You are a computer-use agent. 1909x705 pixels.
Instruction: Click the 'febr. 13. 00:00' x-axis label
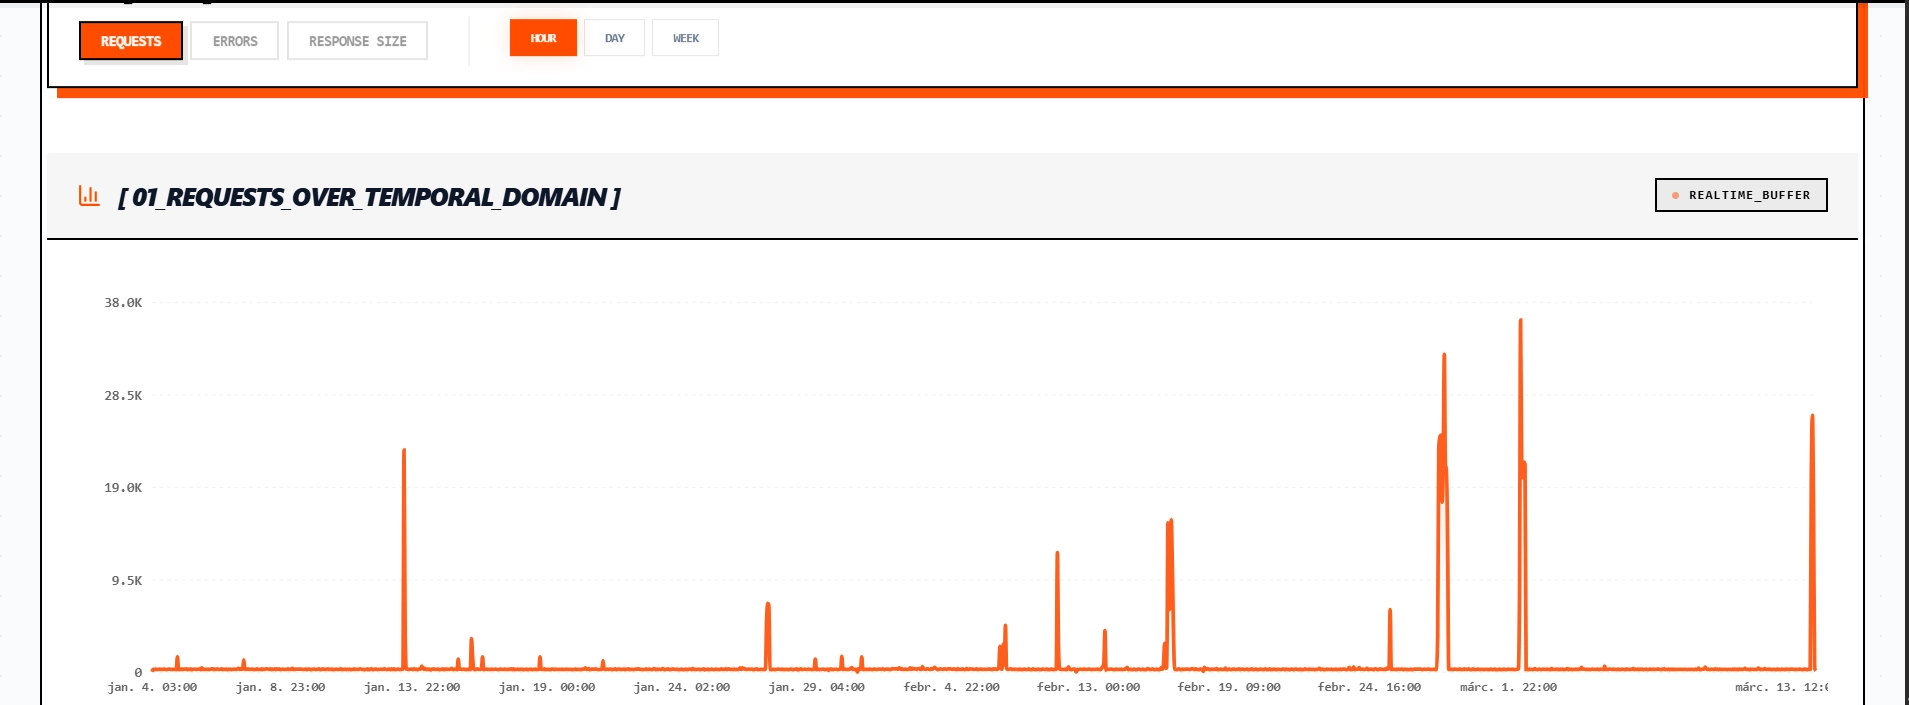1088,687
